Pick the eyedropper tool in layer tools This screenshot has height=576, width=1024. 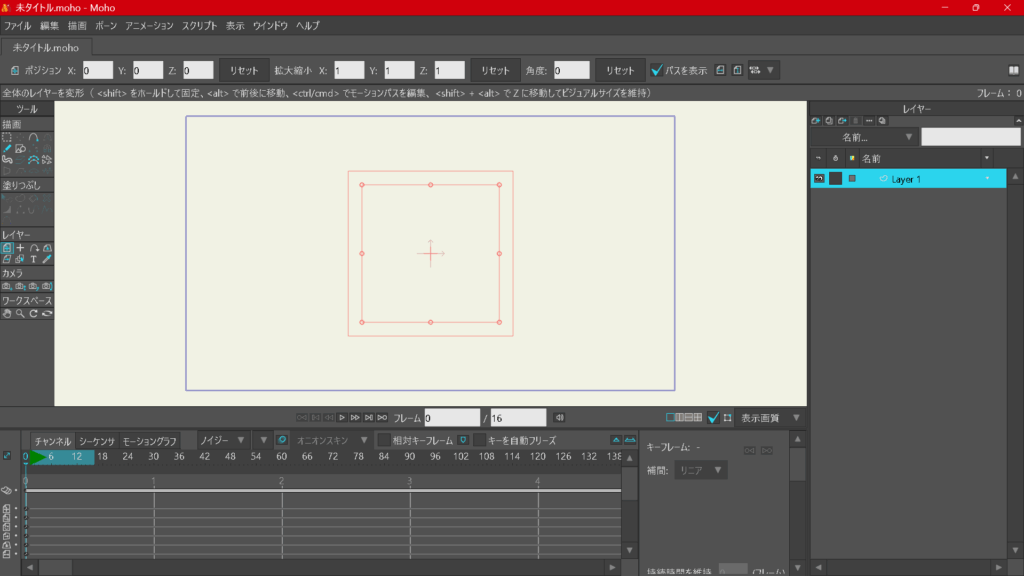47,259
